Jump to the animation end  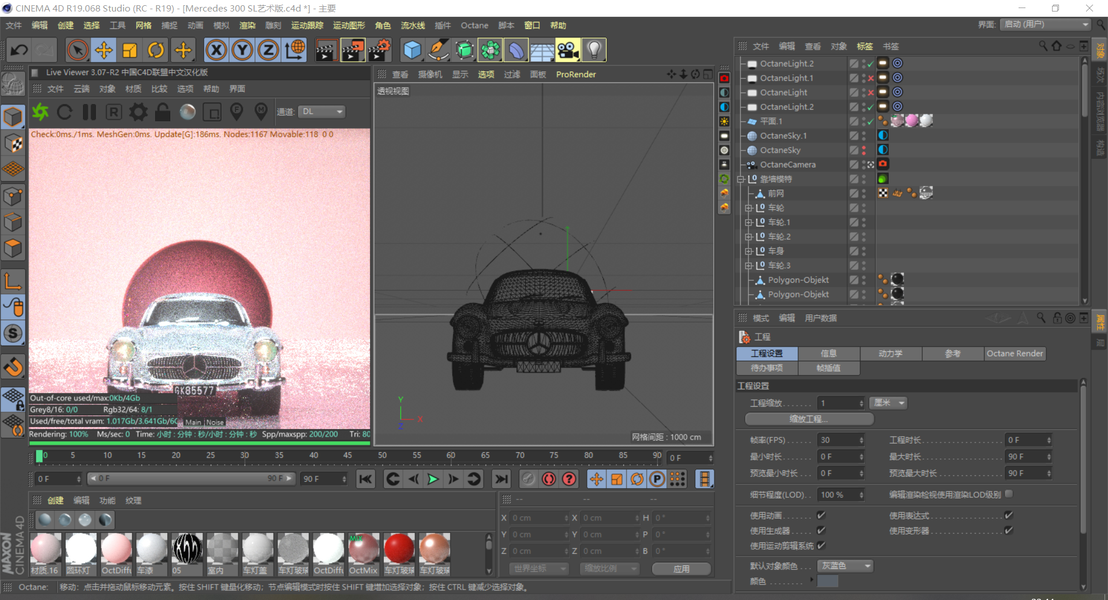point(501,479)
